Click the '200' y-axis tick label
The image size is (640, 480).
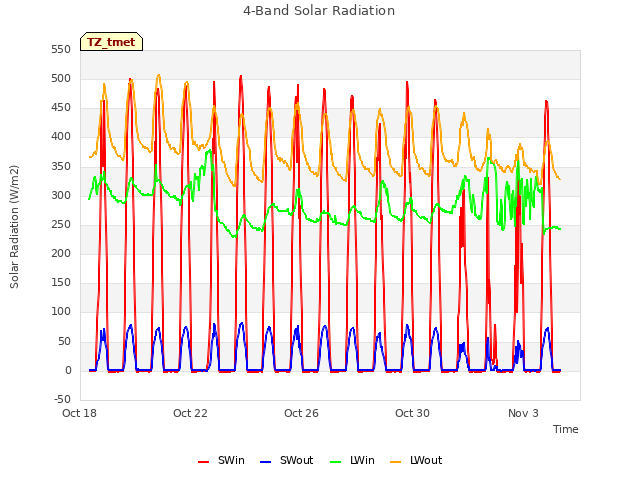tap(61, 253)
